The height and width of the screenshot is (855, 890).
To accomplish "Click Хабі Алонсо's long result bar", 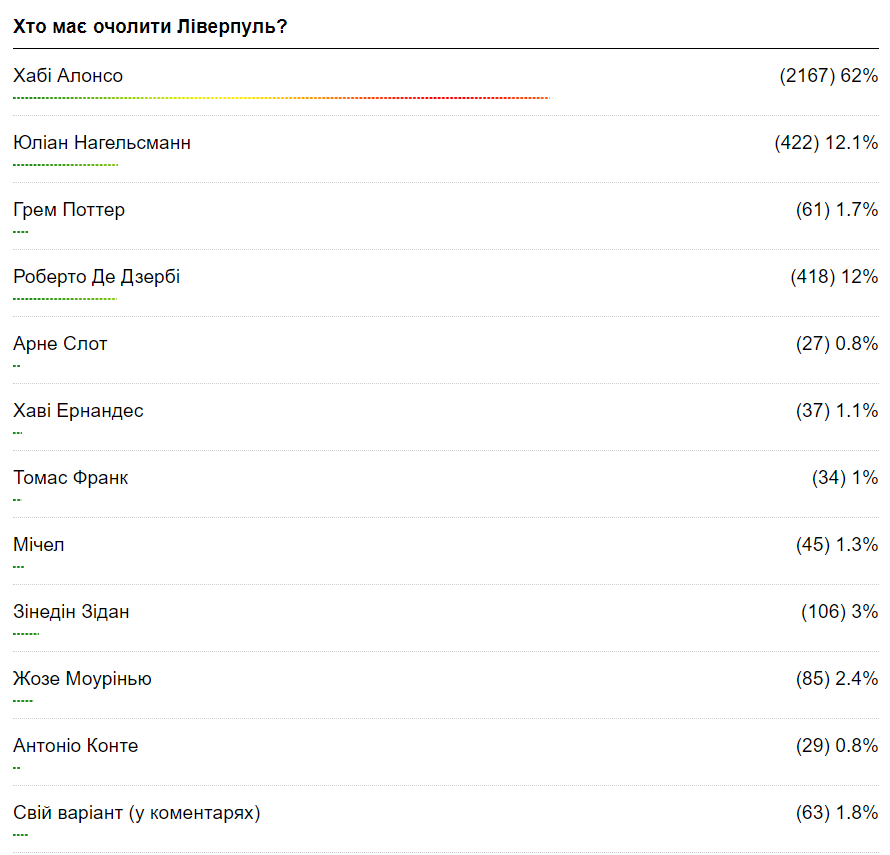I will (281, 98).
